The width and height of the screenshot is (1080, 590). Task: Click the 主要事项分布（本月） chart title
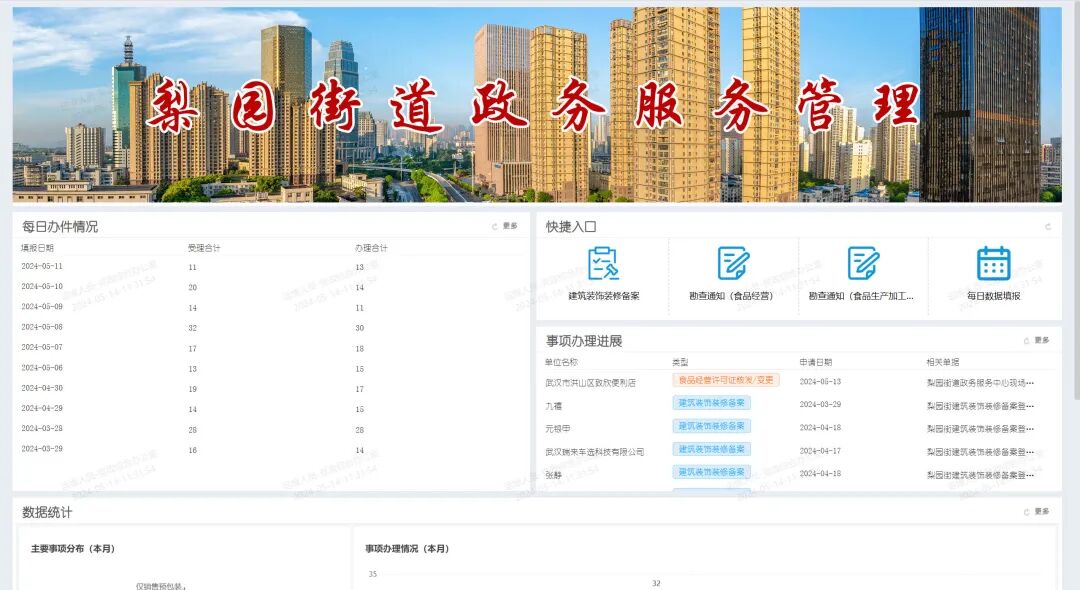pyautogui.click(x=72, y=549)
